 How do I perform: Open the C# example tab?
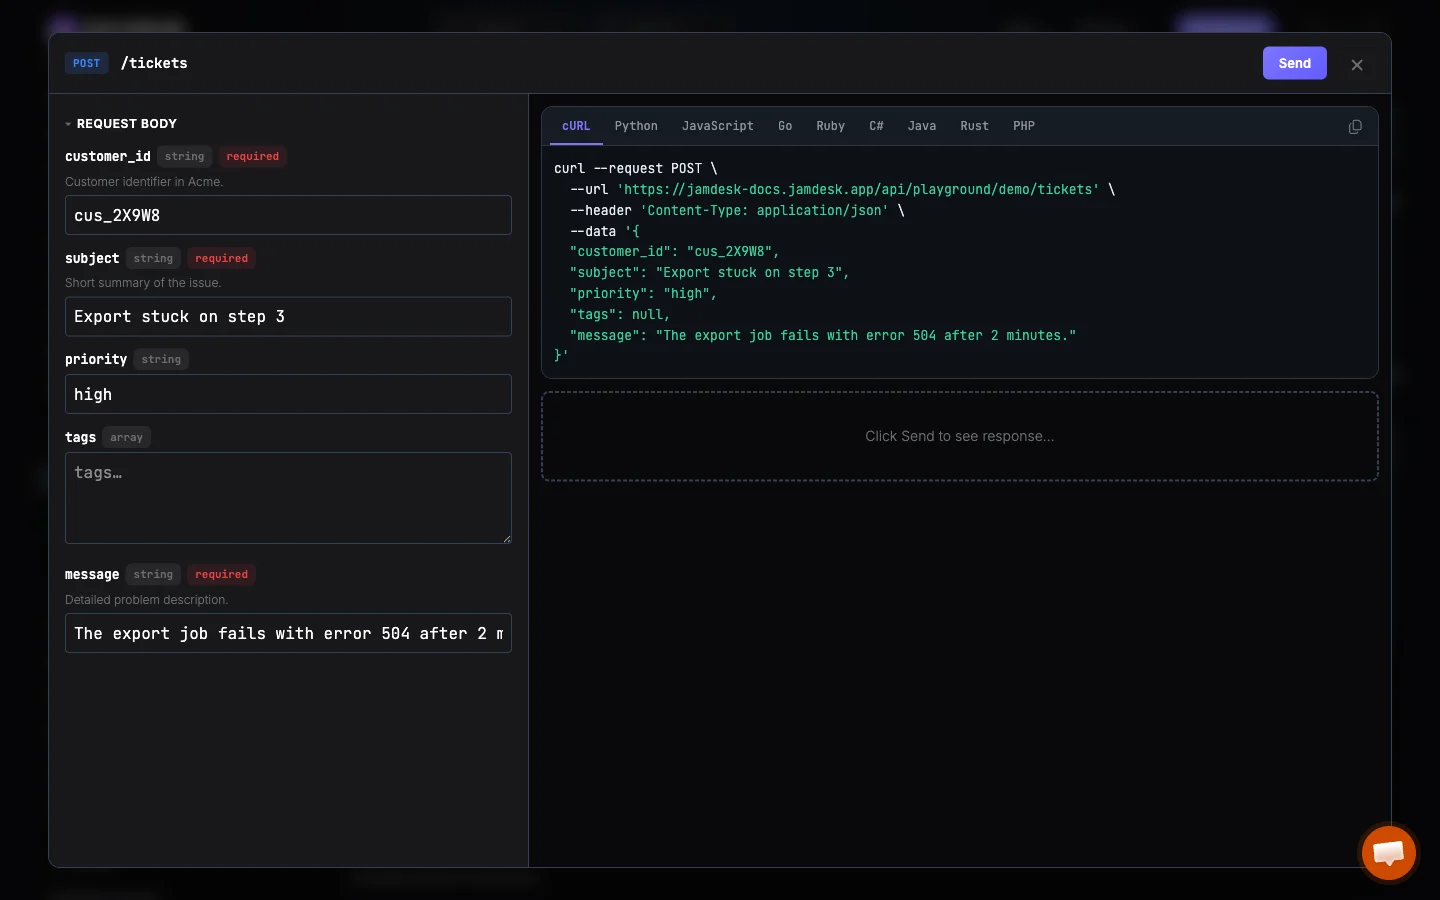click(876, 126)
